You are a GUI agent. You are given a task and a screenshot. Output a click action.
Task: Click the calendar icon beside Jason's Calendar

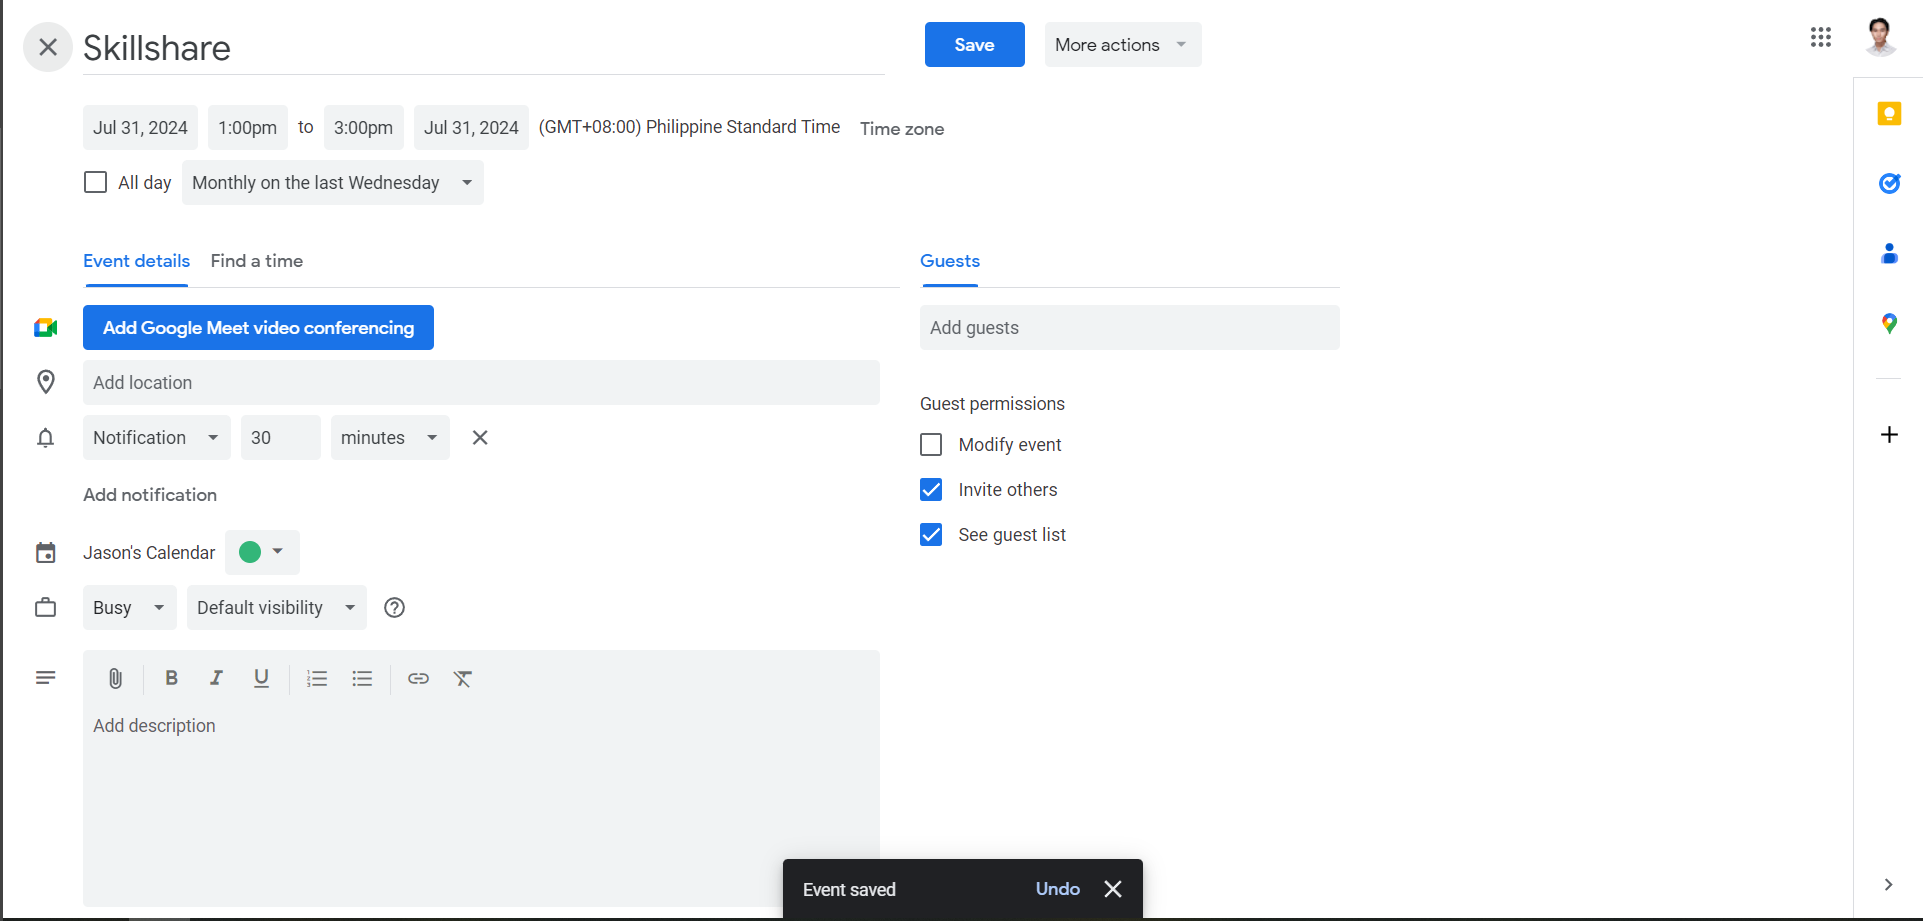click(x=45, y=552)
